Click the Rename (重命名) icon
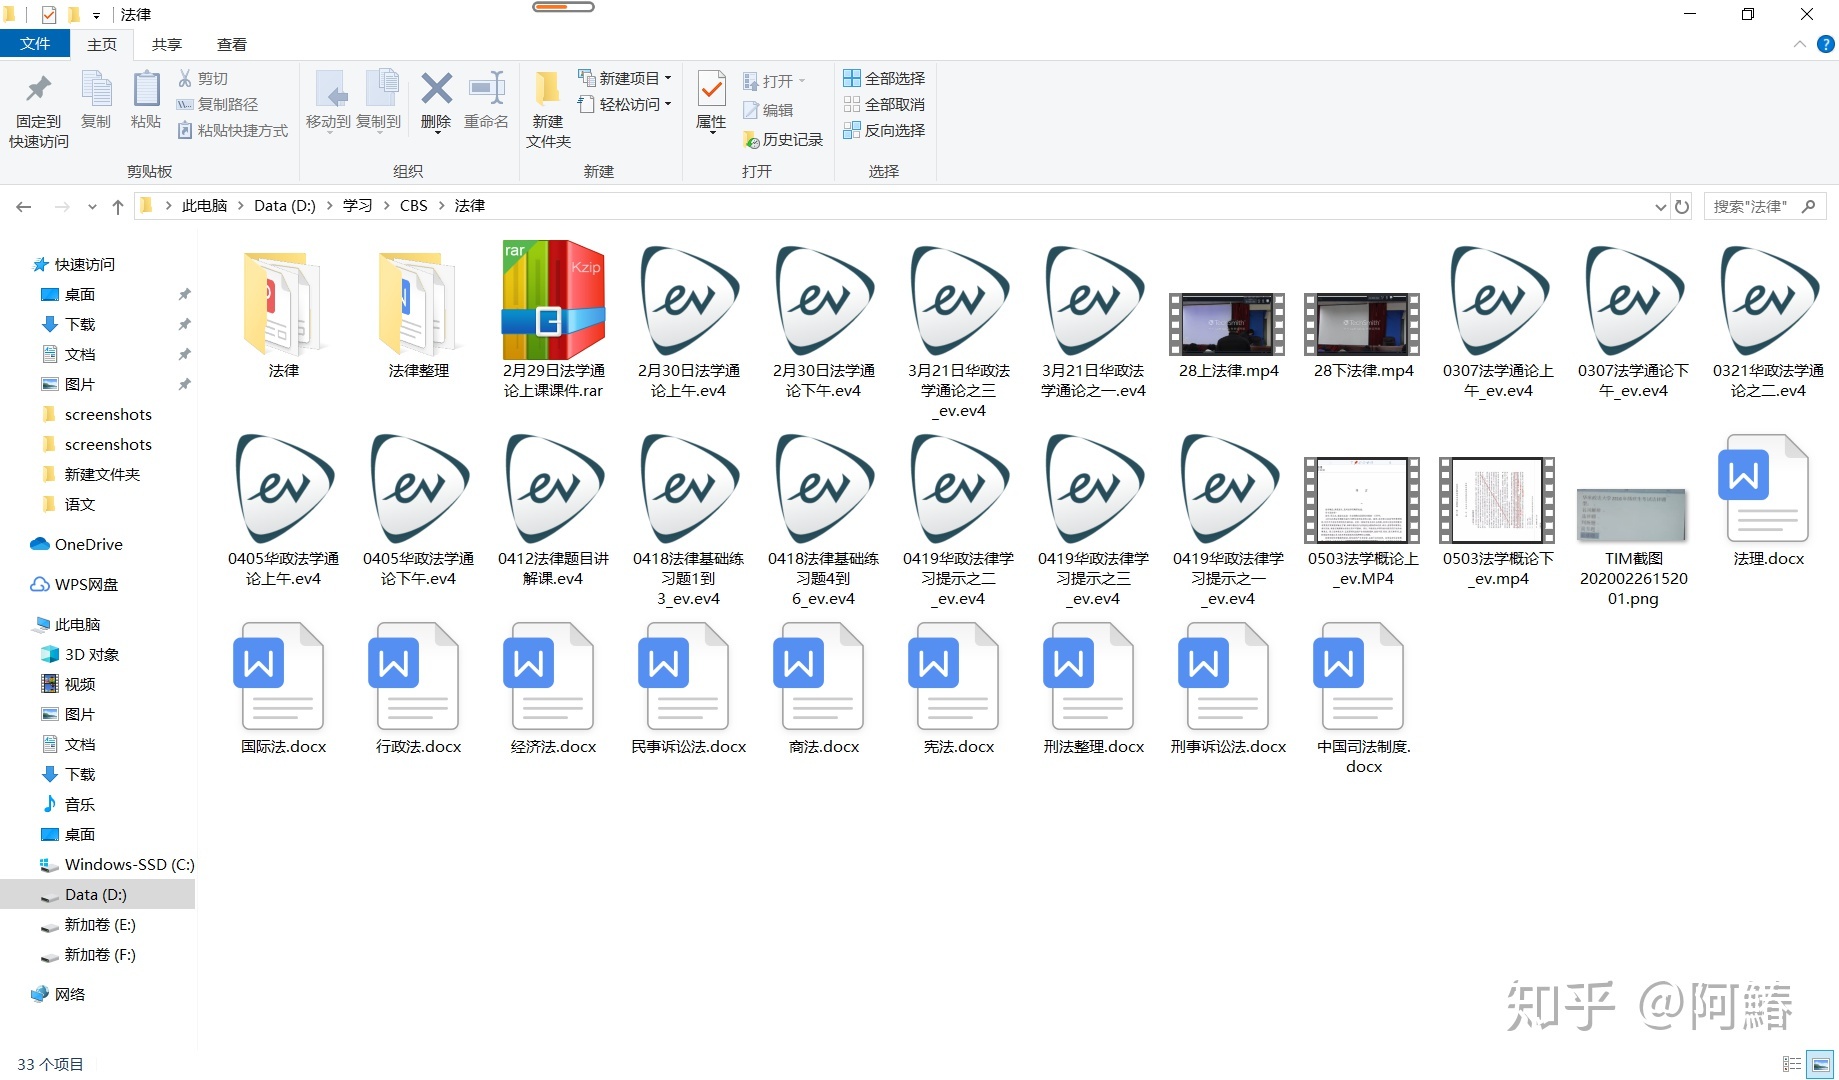 tap(487, 89)
